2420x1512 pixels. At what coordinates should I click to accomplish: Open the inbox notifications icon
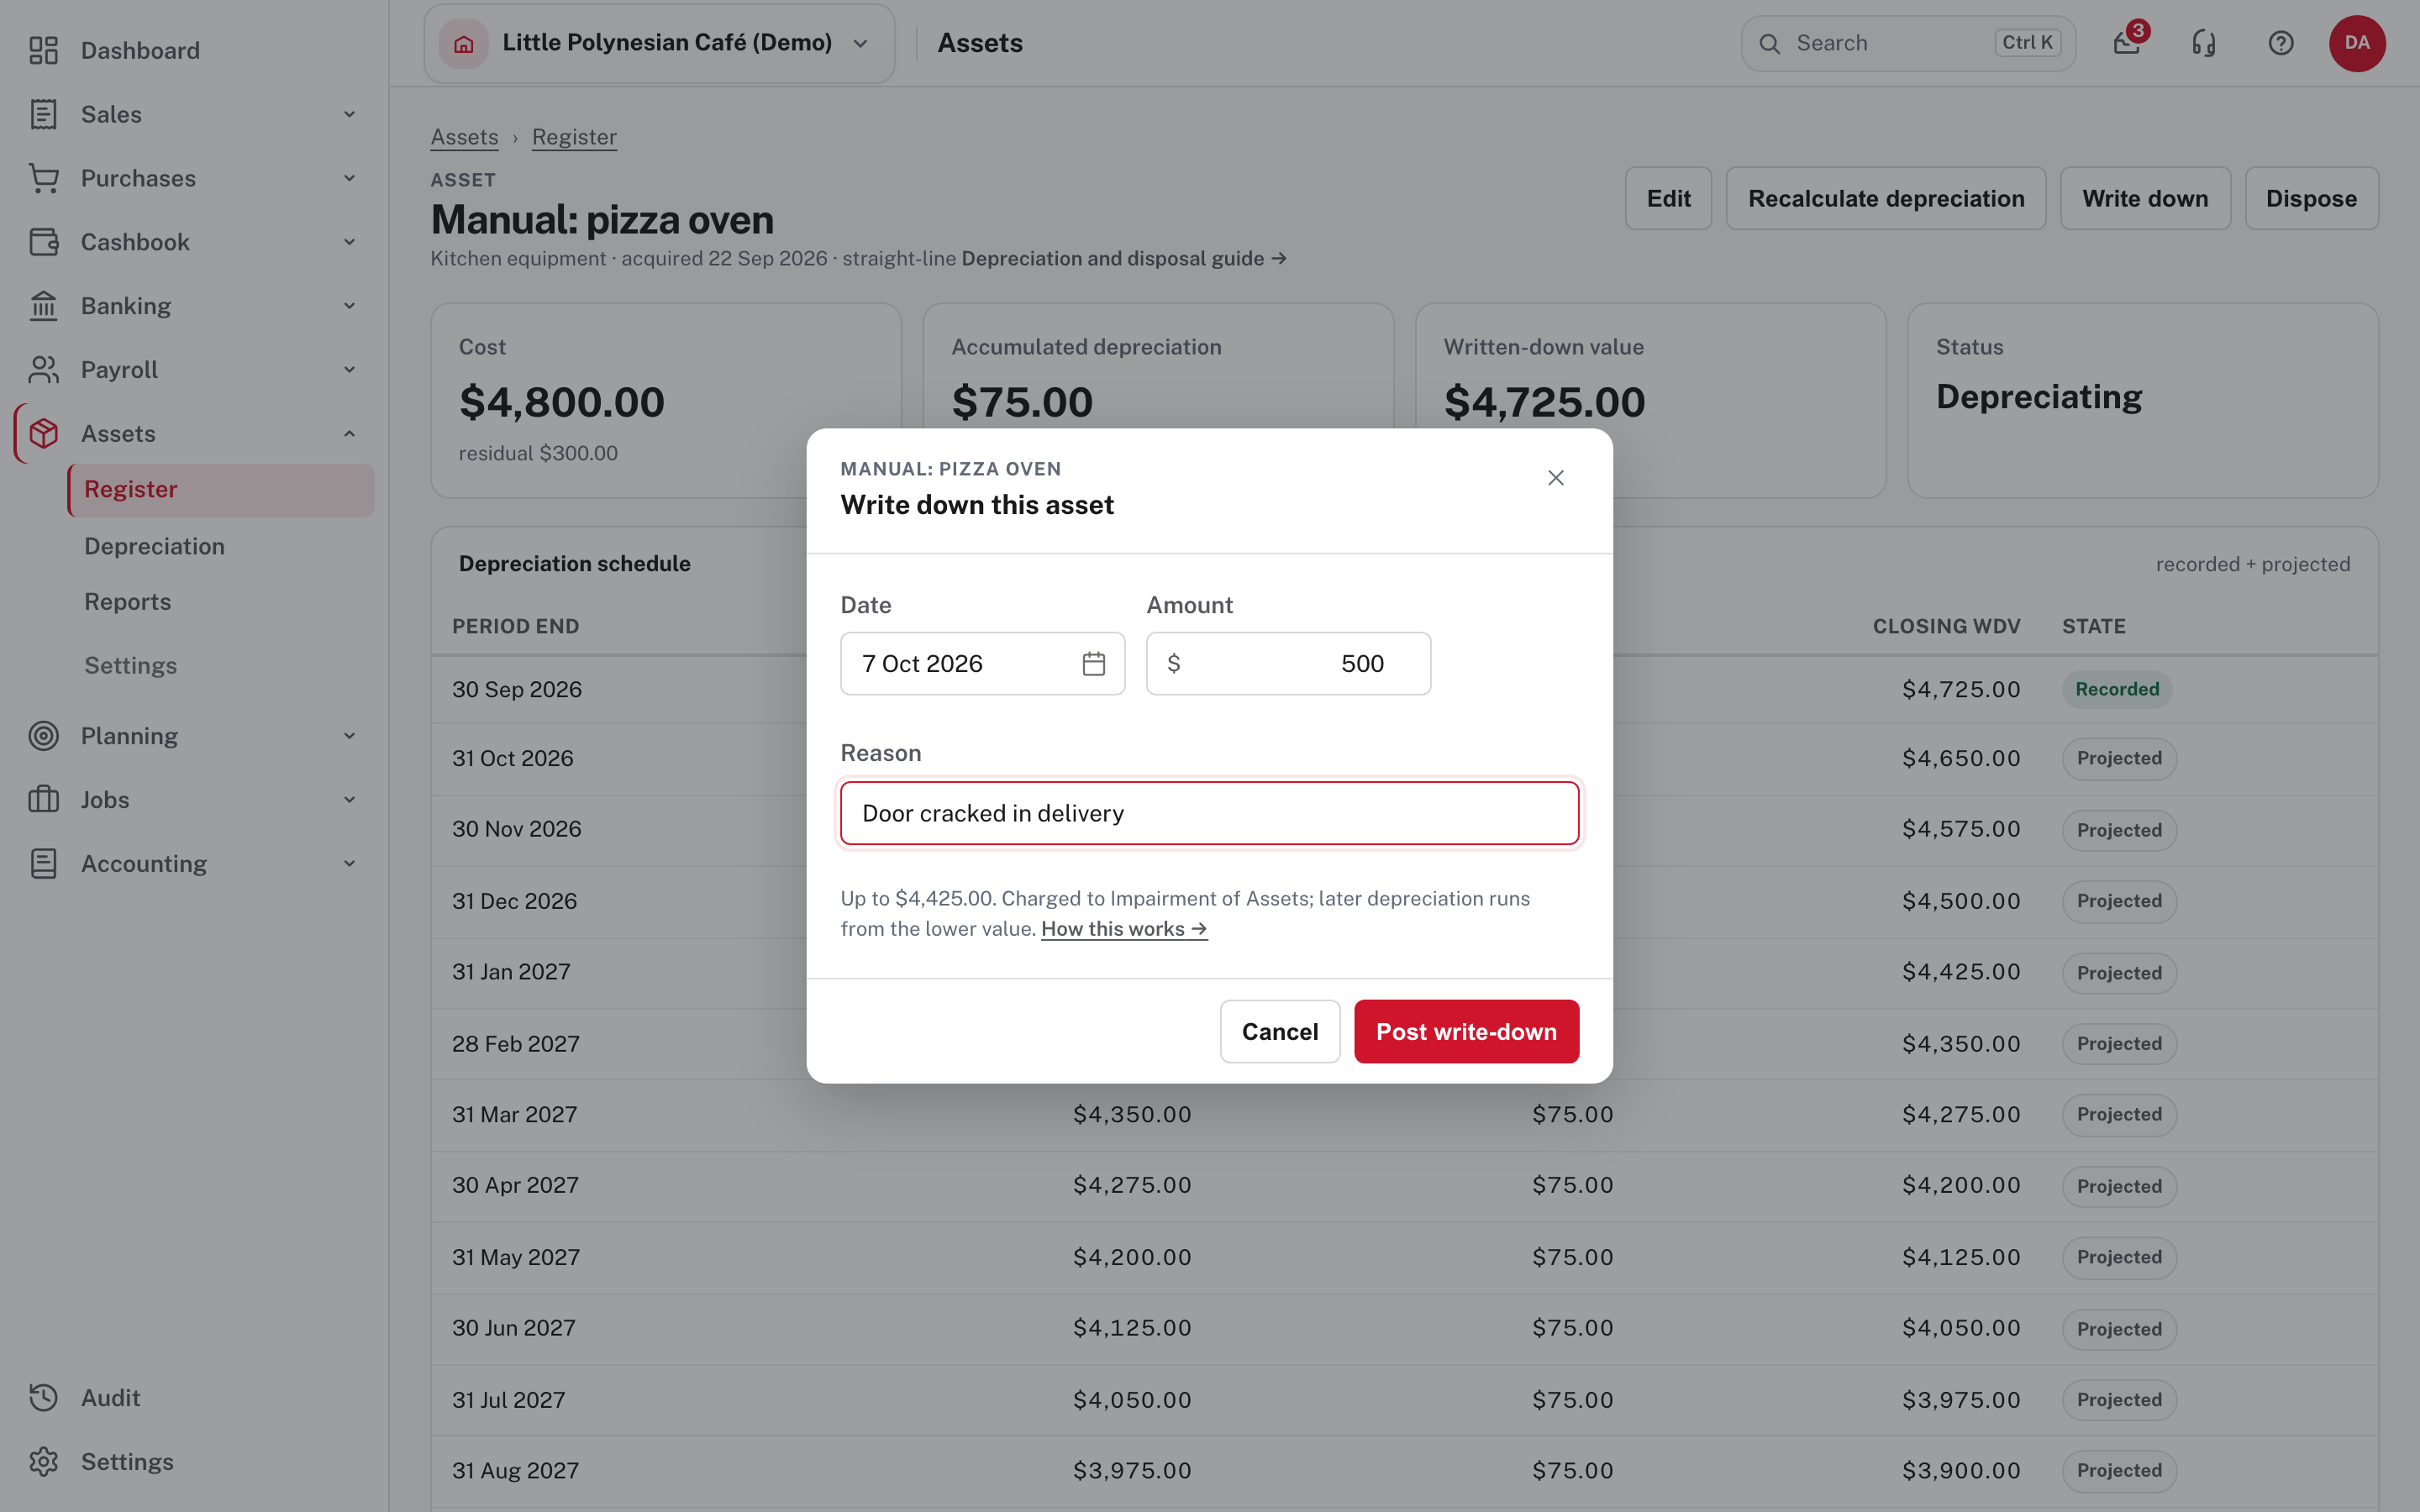point(2127,43)
